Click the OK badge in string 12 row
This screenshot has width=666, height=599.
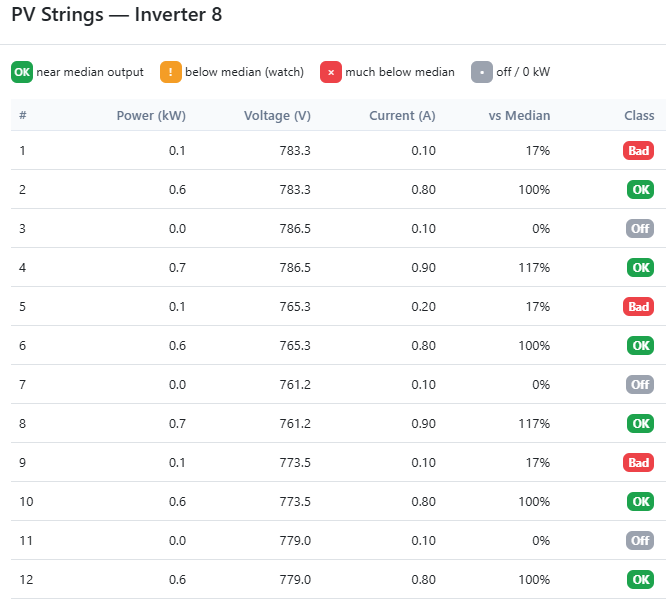640,579
